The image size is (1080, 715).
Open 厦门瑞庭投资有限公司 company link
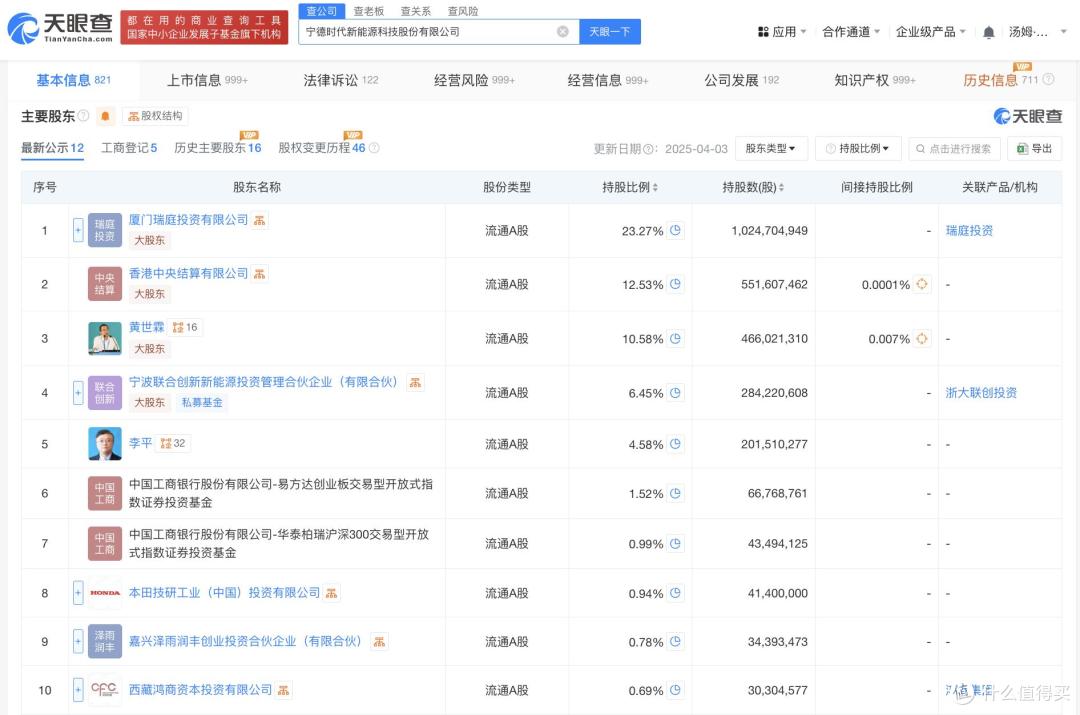tap(188, 220)
